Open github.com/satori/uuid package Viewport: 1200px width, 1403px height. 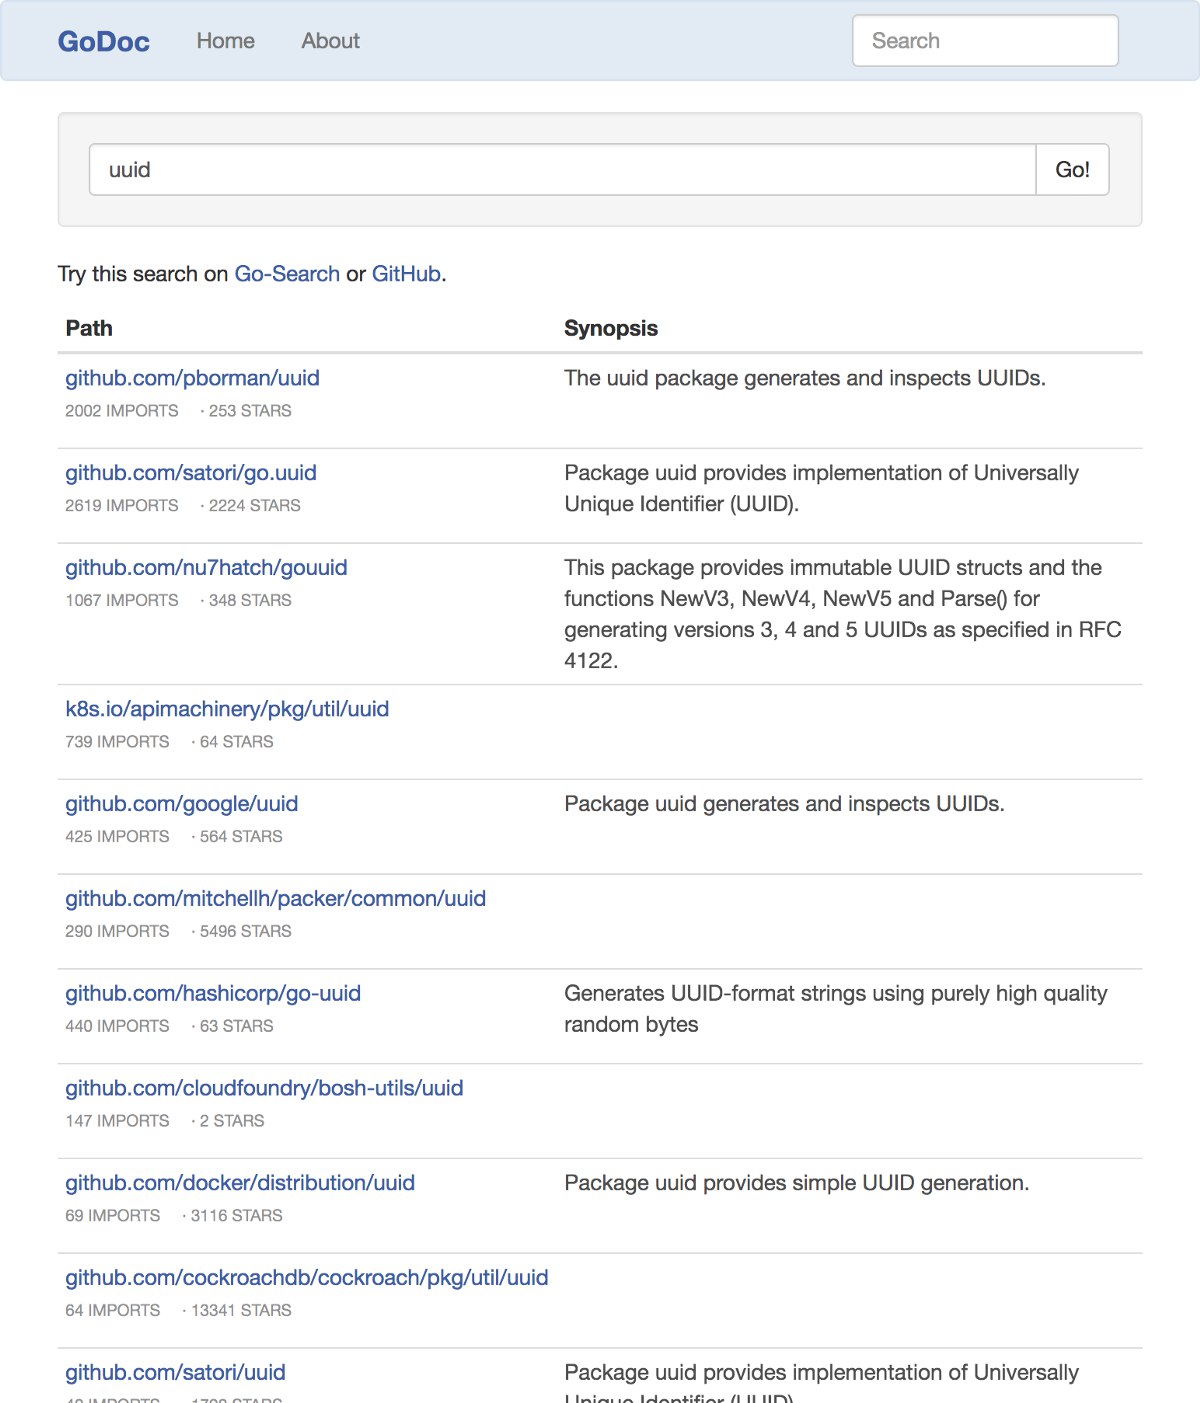pos(175,1373)
